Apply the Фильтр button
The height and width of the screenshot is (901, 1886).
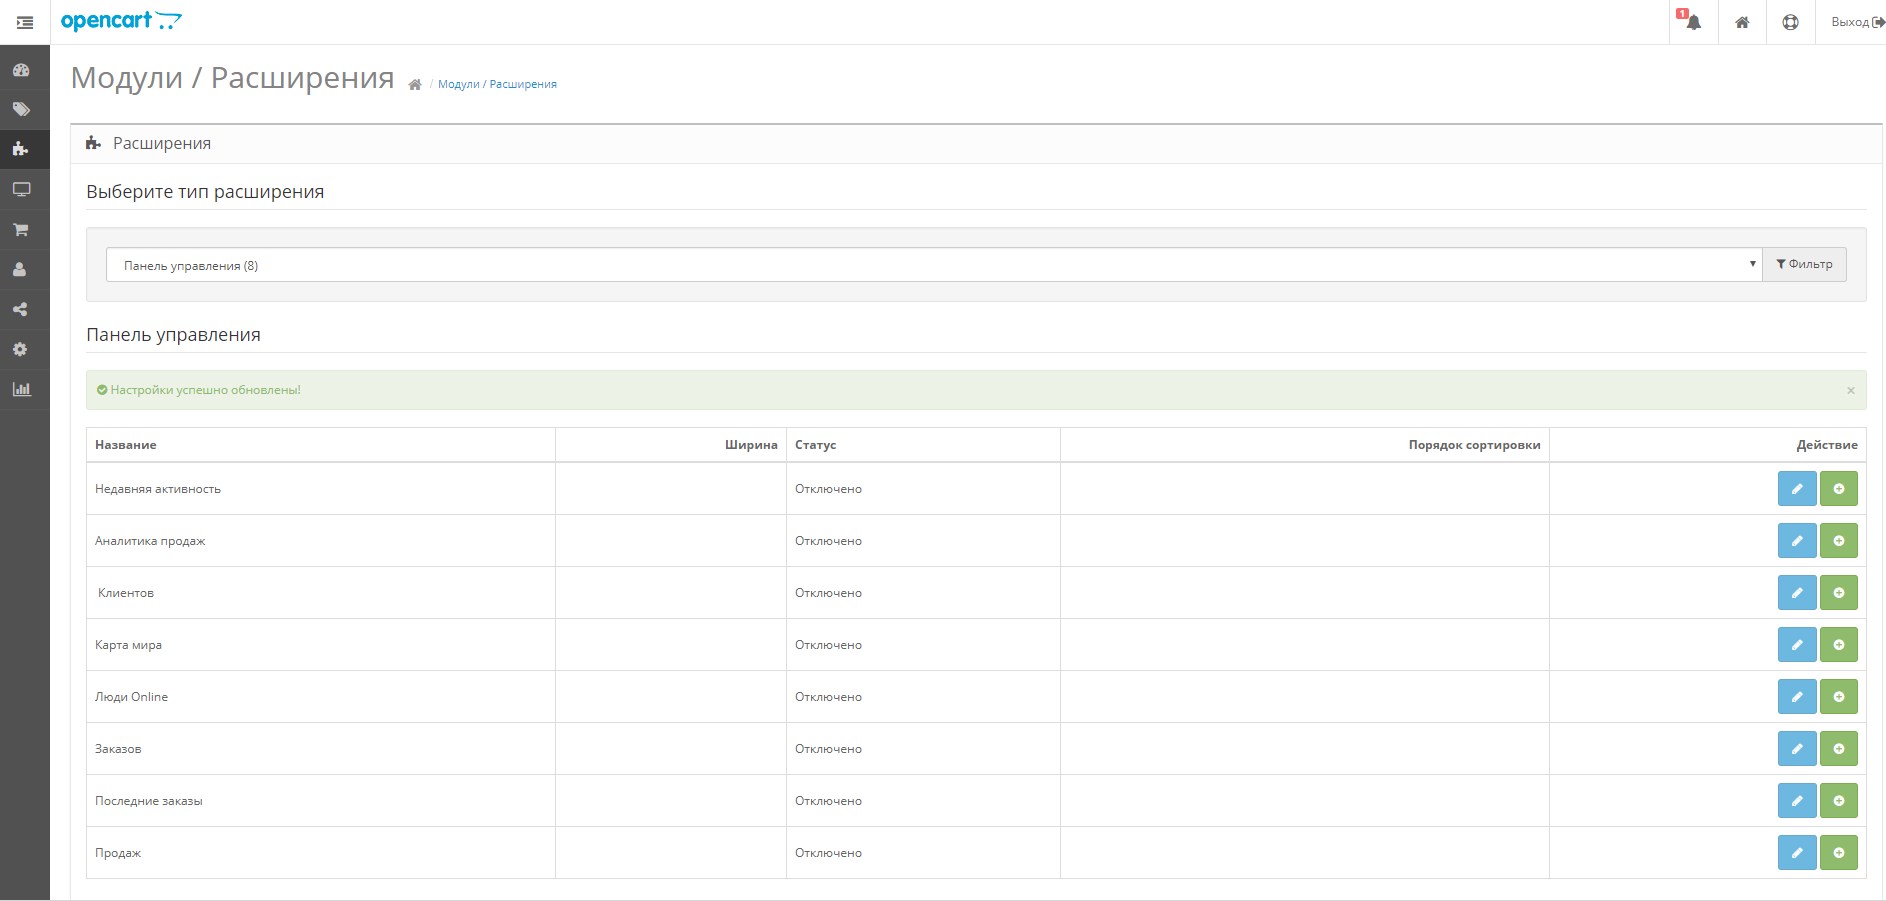tap(1804, 265)
